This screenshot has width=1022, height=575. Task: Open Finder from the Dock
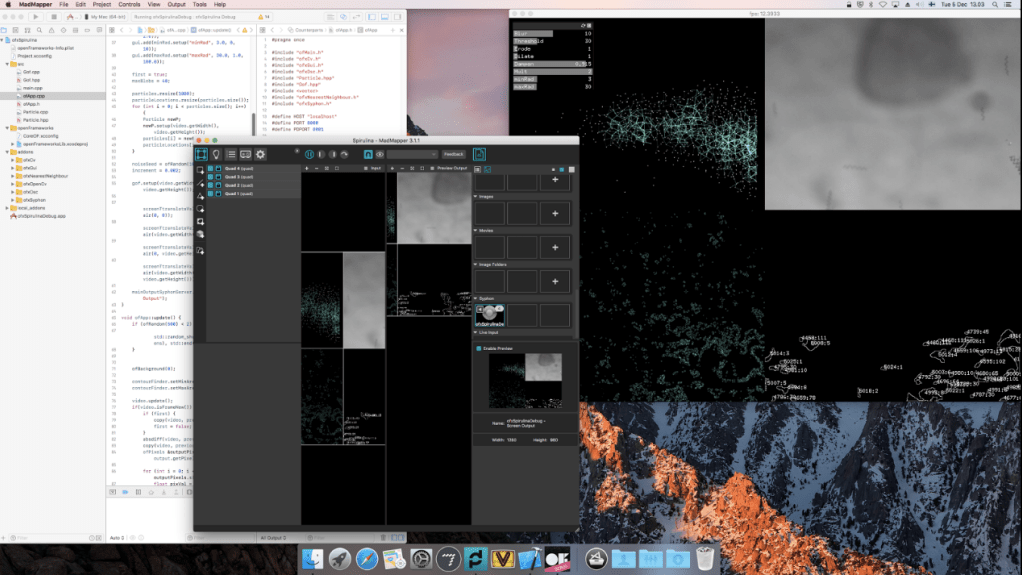pos(312,559)
